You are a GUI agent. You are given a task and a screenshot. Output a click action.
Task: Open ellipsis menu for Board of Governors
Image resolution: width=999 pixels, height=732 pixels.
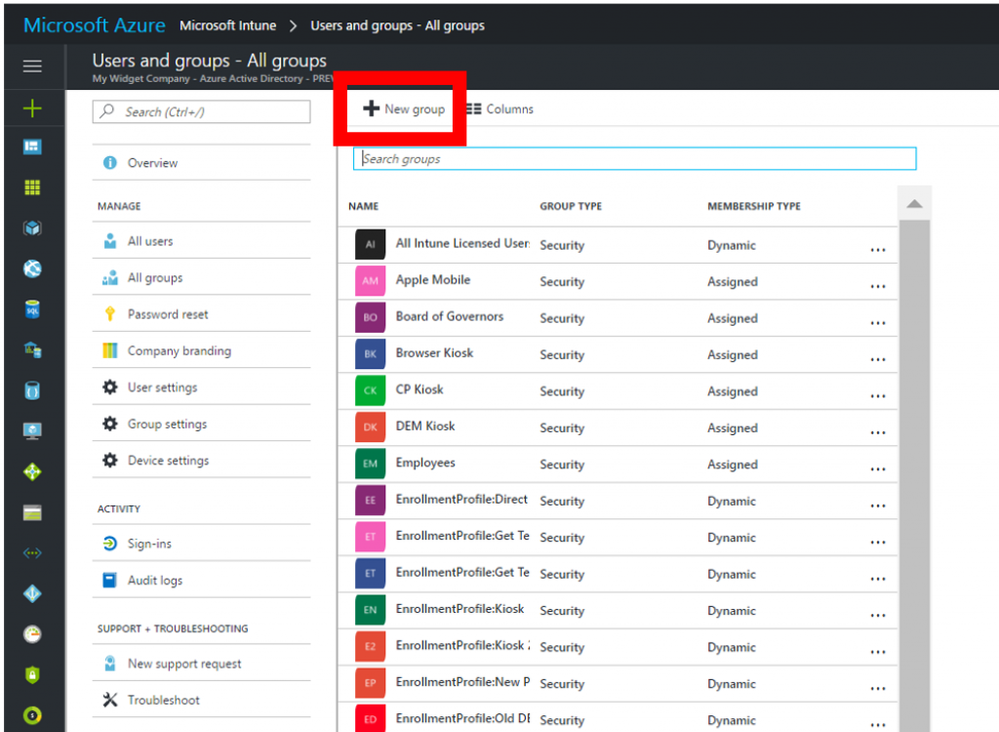tap(878, 322)
